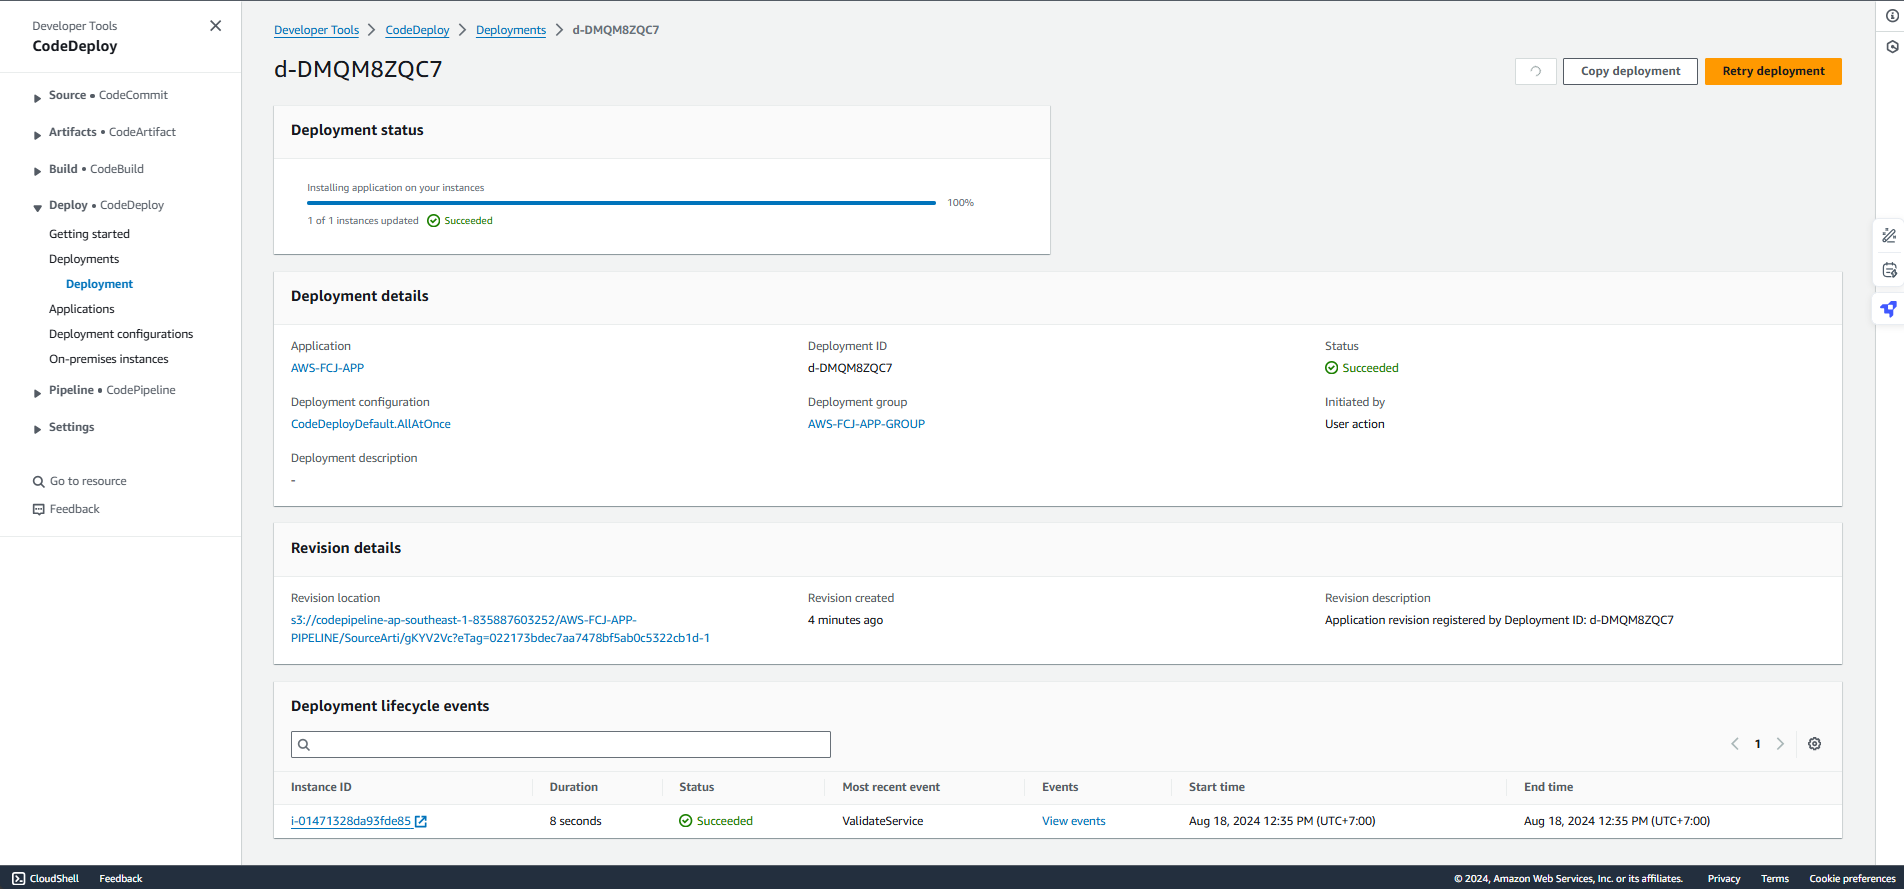Click the Duration column header
Screen dimensions: 1904x889
click(573, 787)
